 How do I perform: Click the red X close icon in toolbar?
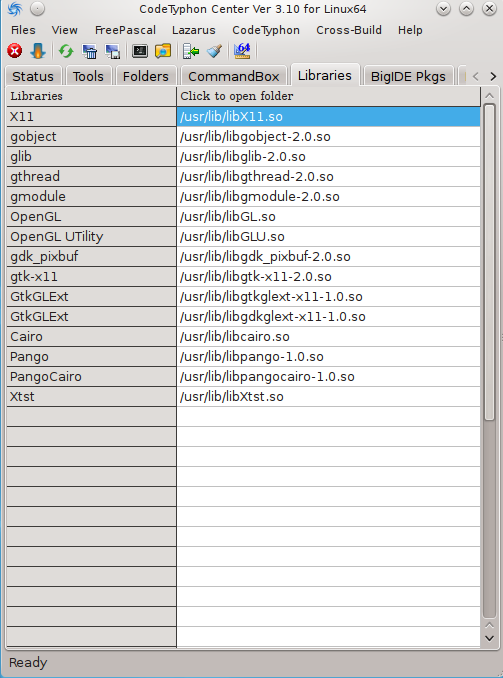pos(15,51)
